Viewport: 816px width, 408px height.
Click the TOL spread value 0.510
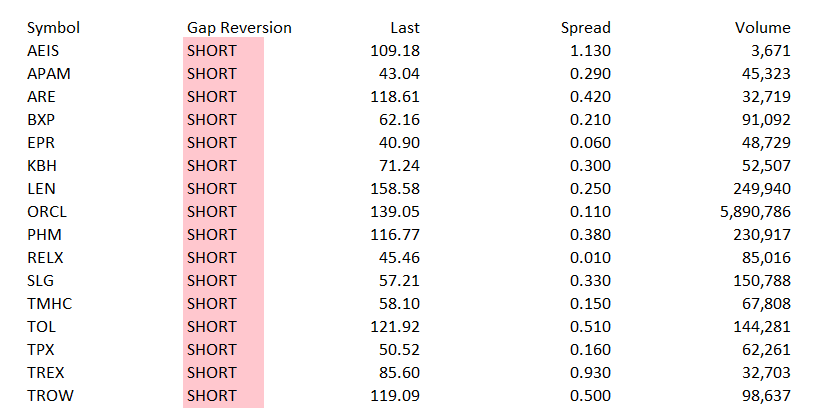click(590, 327)
